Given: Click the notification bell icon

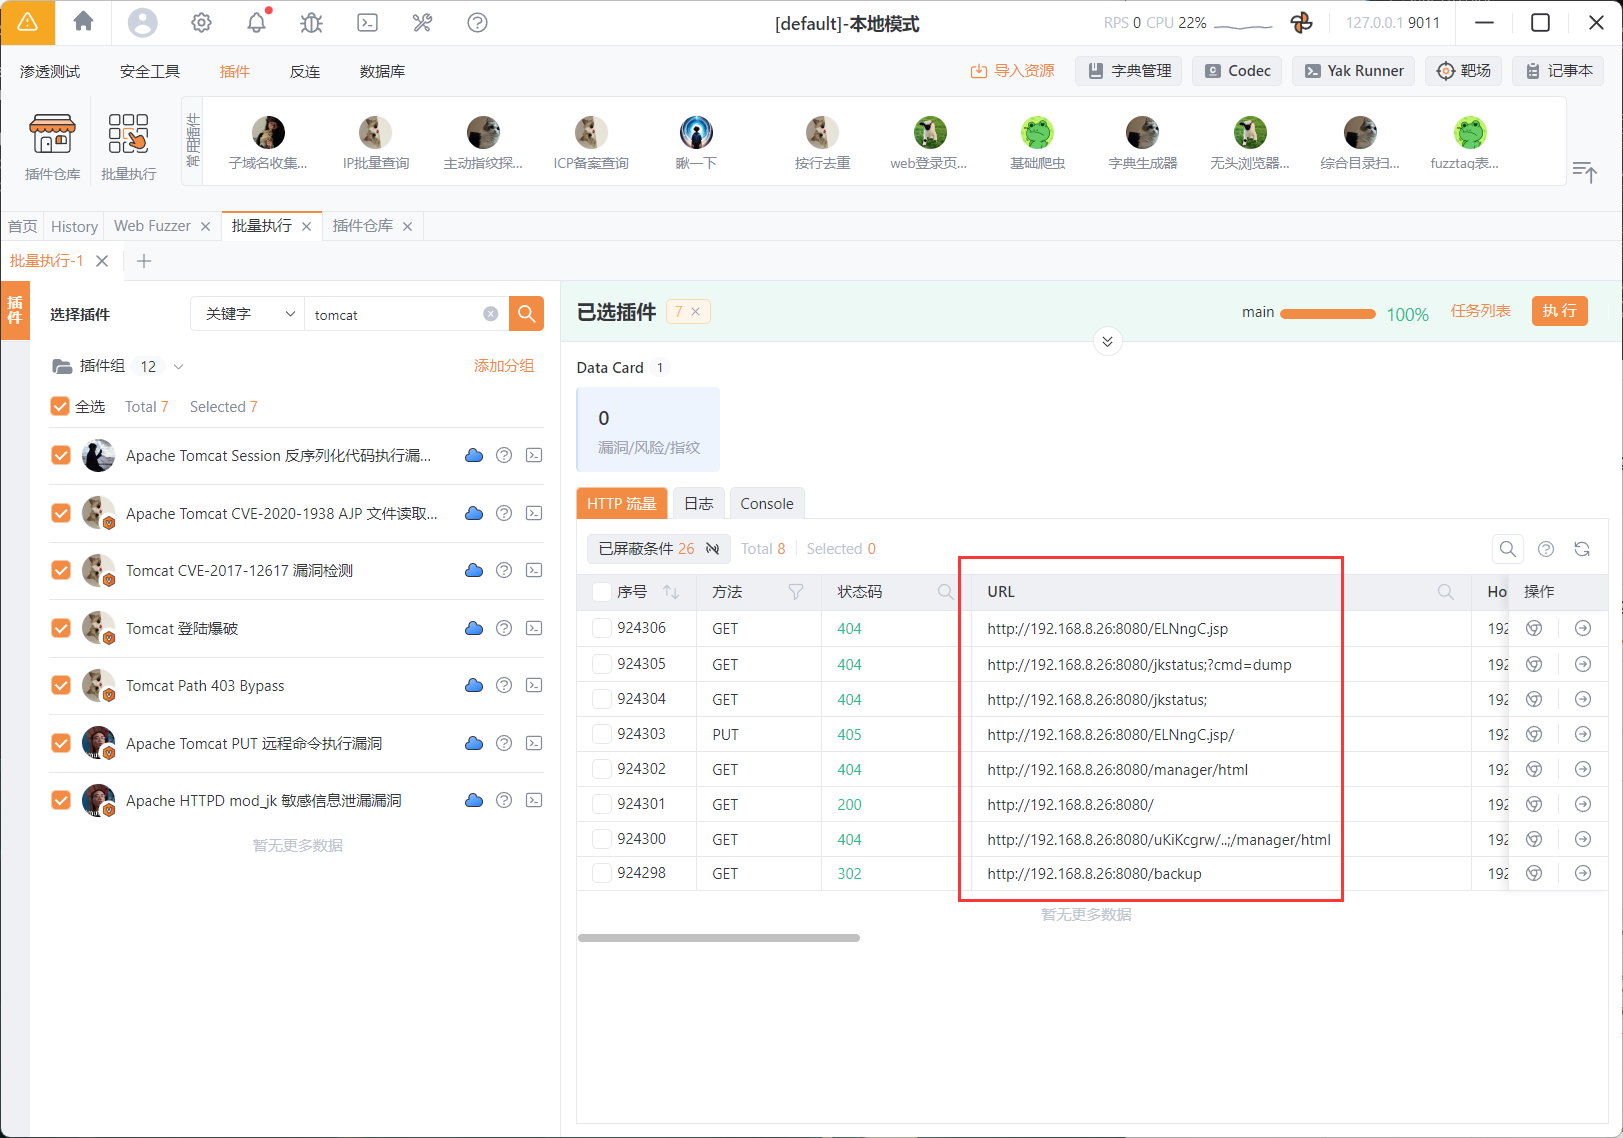Looking at the screenshot, I should coord(257,23).
